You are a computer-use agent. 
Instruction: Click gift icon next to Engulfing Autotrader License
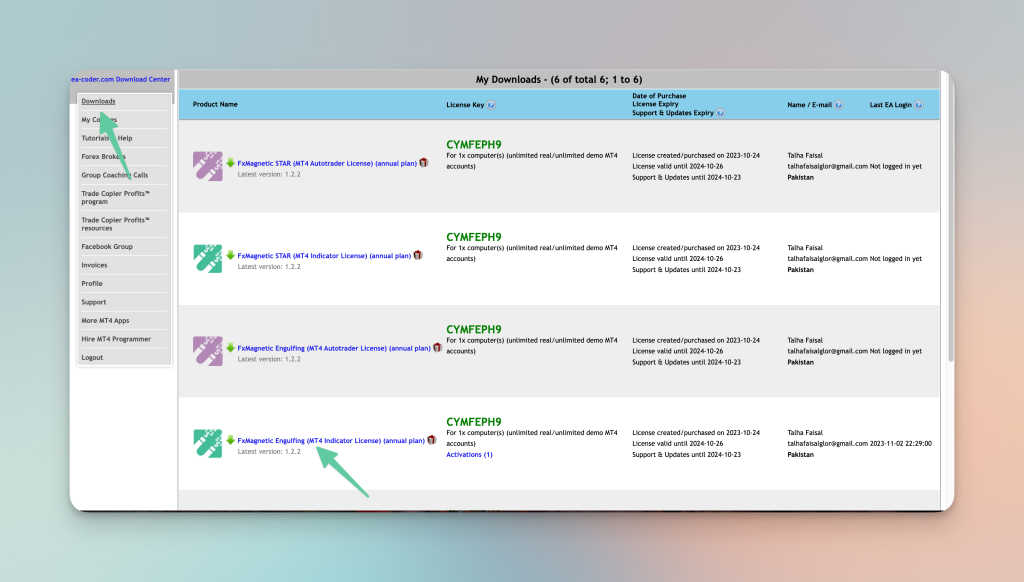437,348
